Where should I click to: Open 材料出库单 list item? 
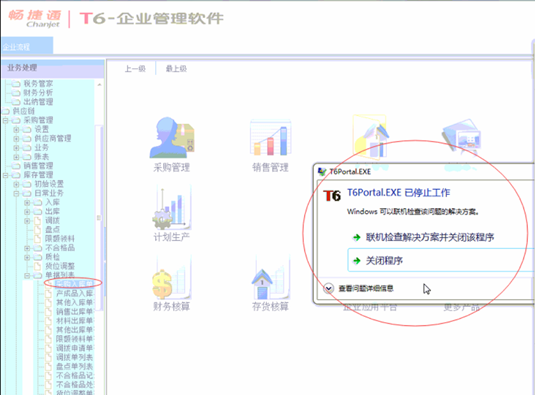[x=74, y=321]
